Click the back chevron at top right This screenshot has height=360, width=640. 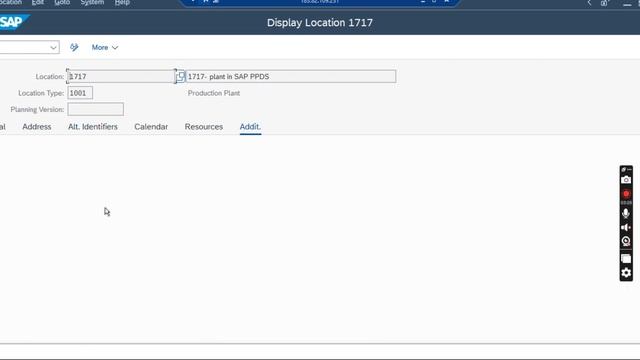coord(589,3)
